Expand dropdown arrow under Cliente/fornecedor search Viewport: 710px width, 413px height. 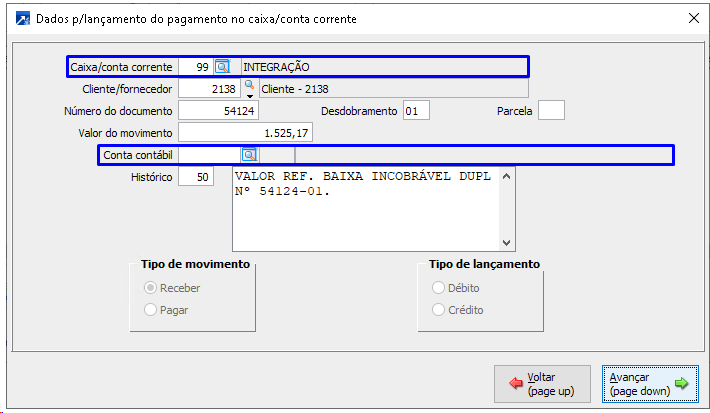[x=249, y=96]
